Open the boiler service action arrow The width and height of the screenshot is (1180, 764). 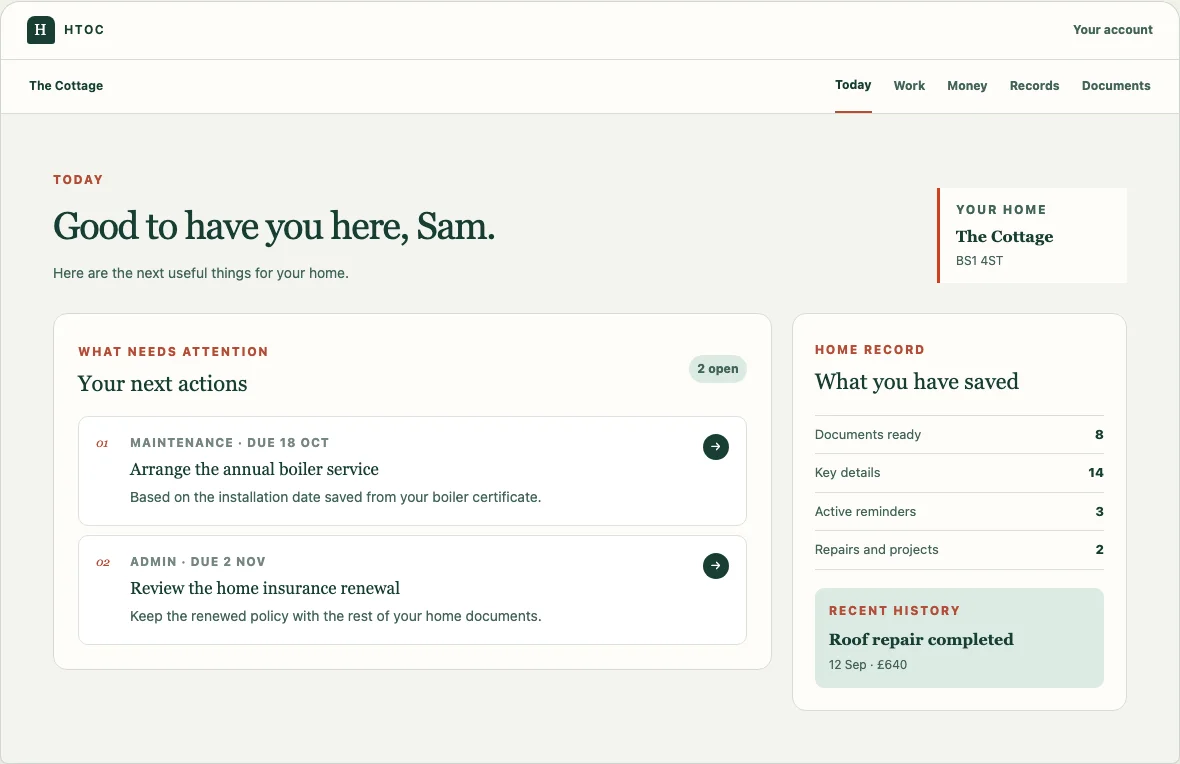pos(716,446)
